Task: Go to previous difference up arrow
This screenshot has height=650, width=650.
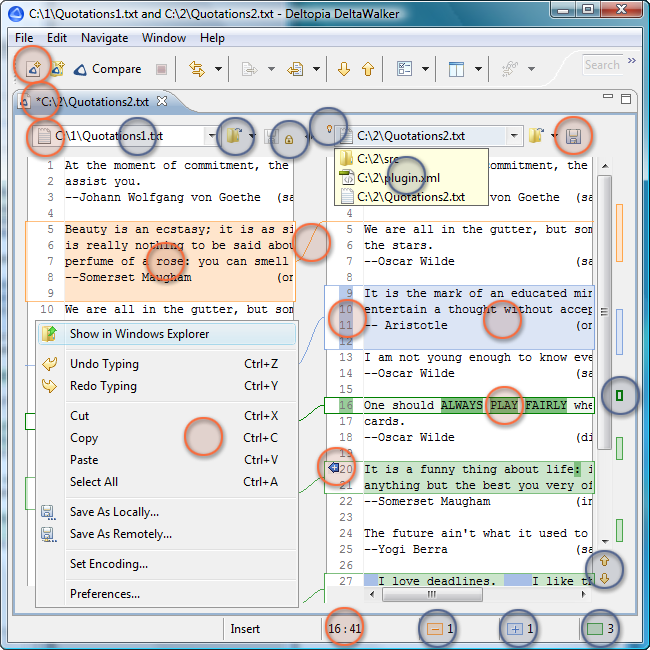Action: click(x=368, y=69)
